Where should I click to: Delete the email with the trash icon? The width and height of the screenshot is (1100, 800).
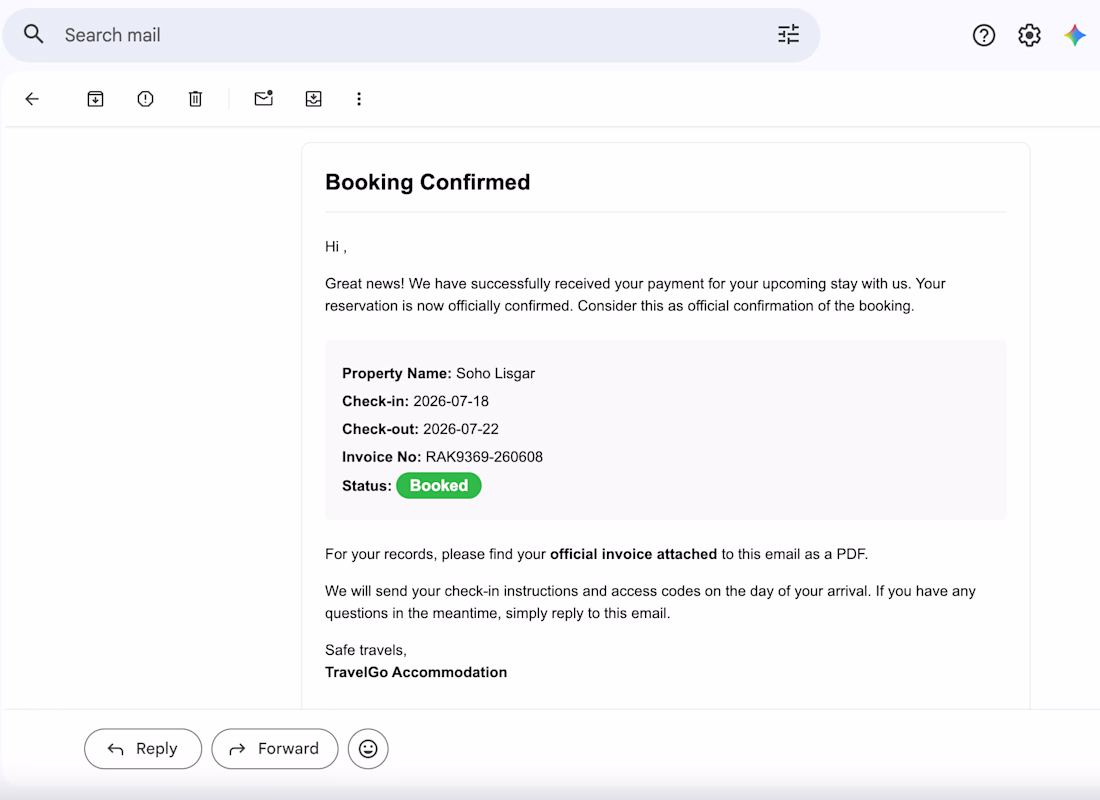pos(196,99)
